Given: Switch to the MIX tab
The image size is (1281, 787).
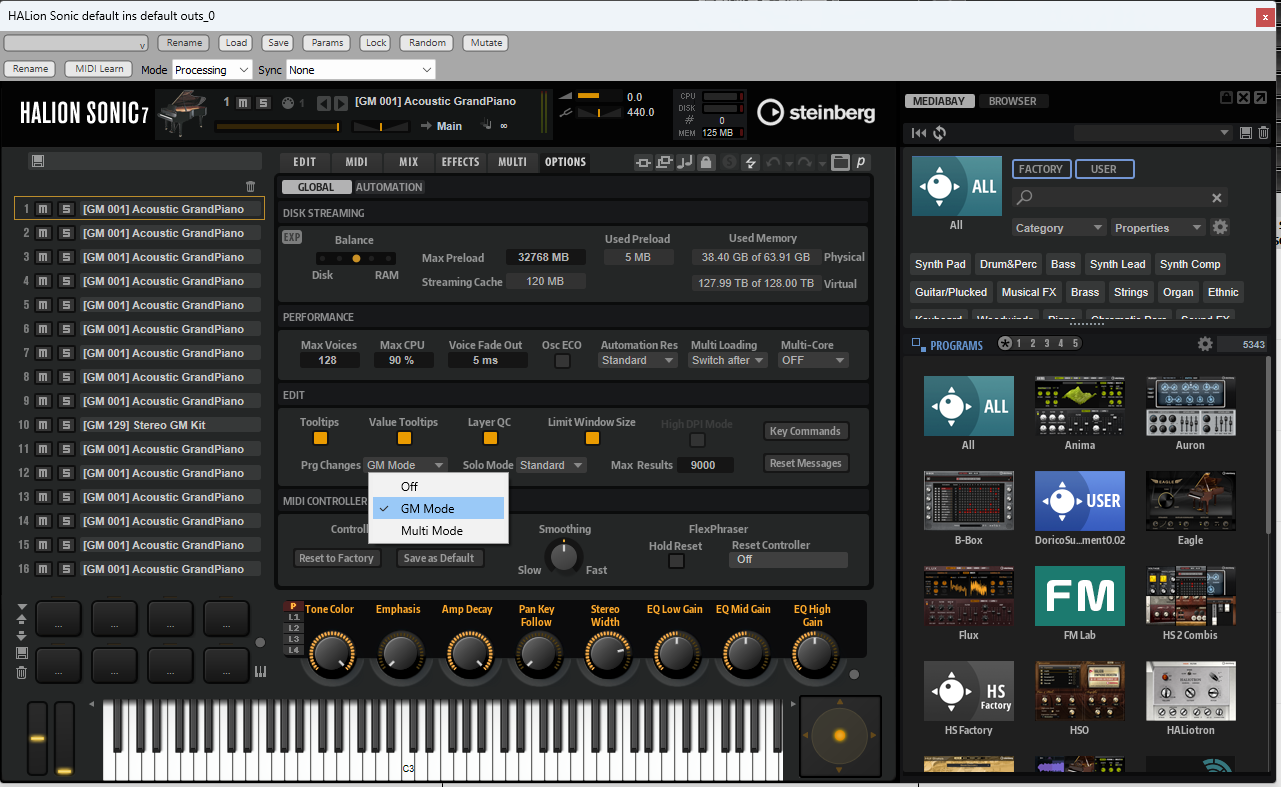Looking at the screenshot, I should point(409,162).
